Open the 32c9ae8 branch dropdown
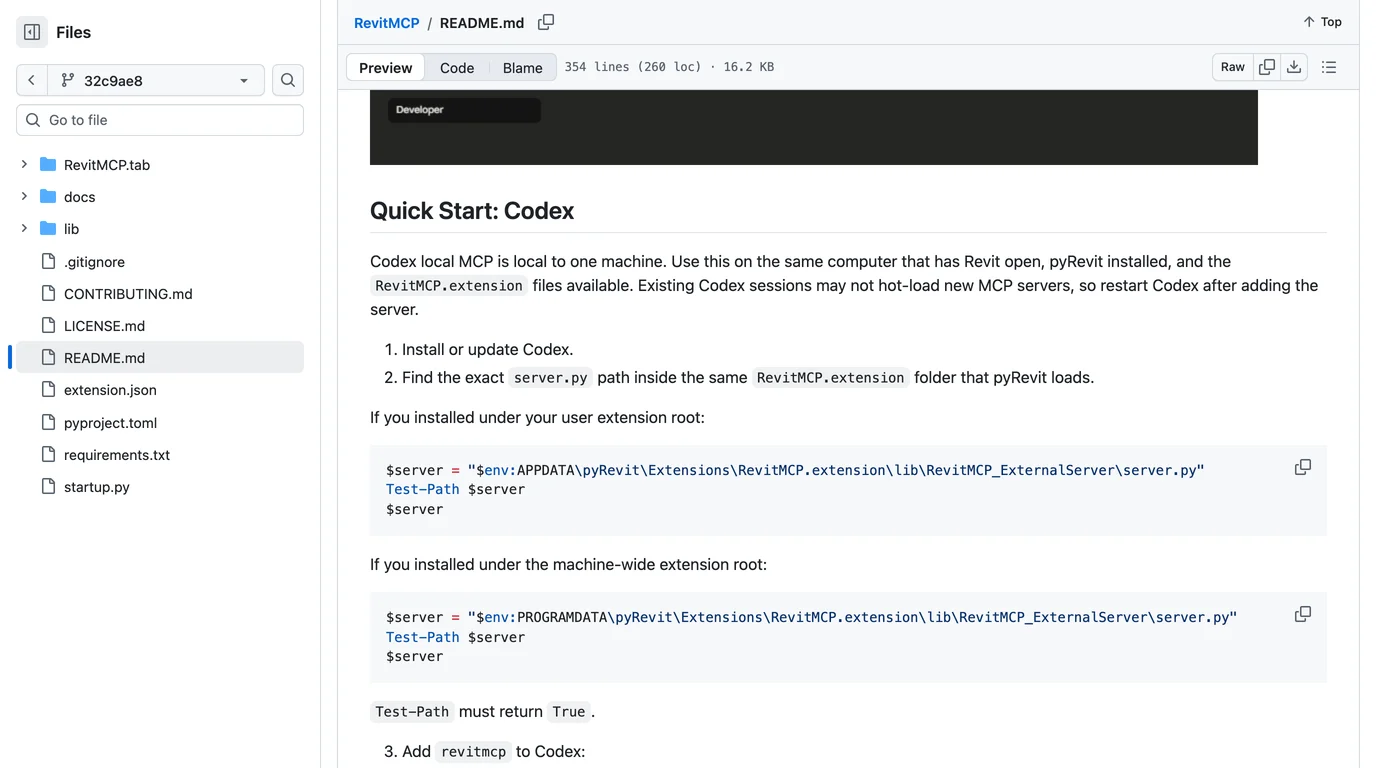1376x768 pixels. tap(156, 80)
